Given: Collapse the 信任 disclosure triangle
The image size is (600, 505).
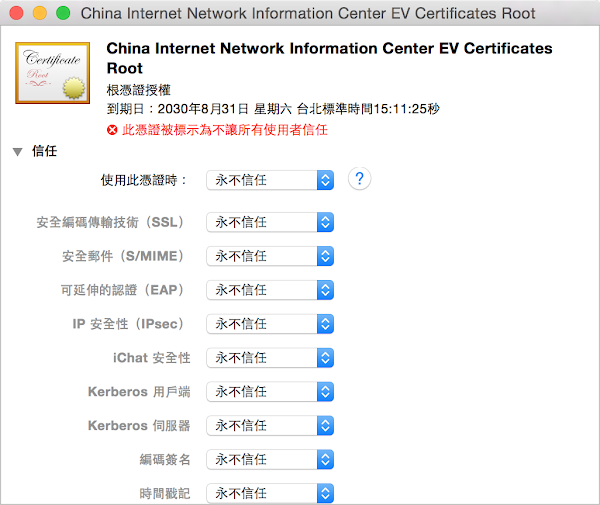Looking at the screenshot, I should [x=18, y=152].
